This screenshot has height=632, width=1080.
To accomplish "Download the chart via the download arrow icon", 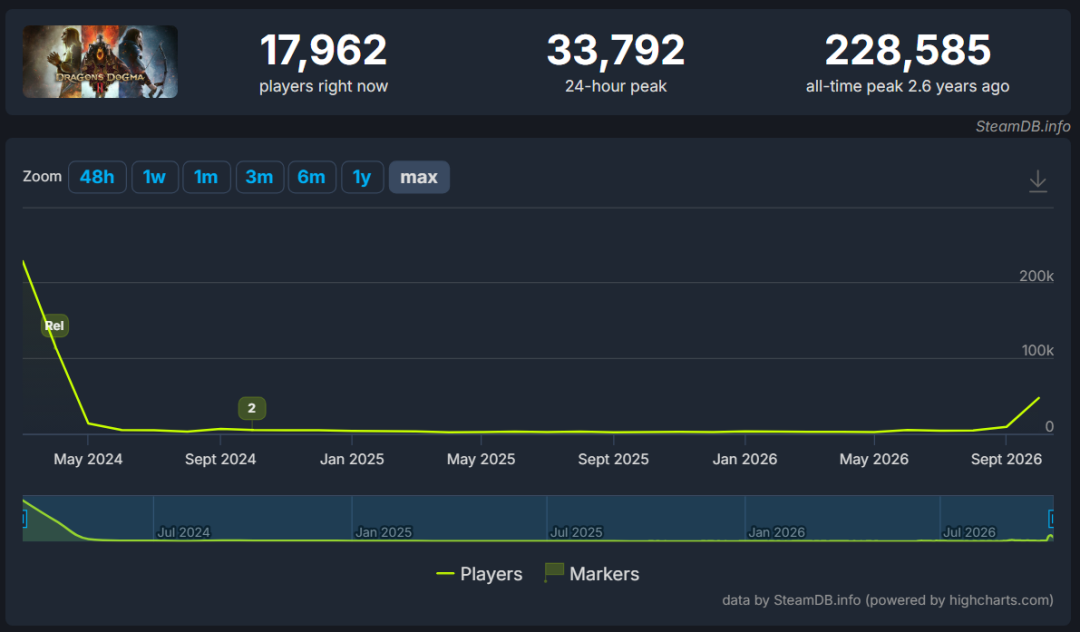I will (x=1037, y=182).
